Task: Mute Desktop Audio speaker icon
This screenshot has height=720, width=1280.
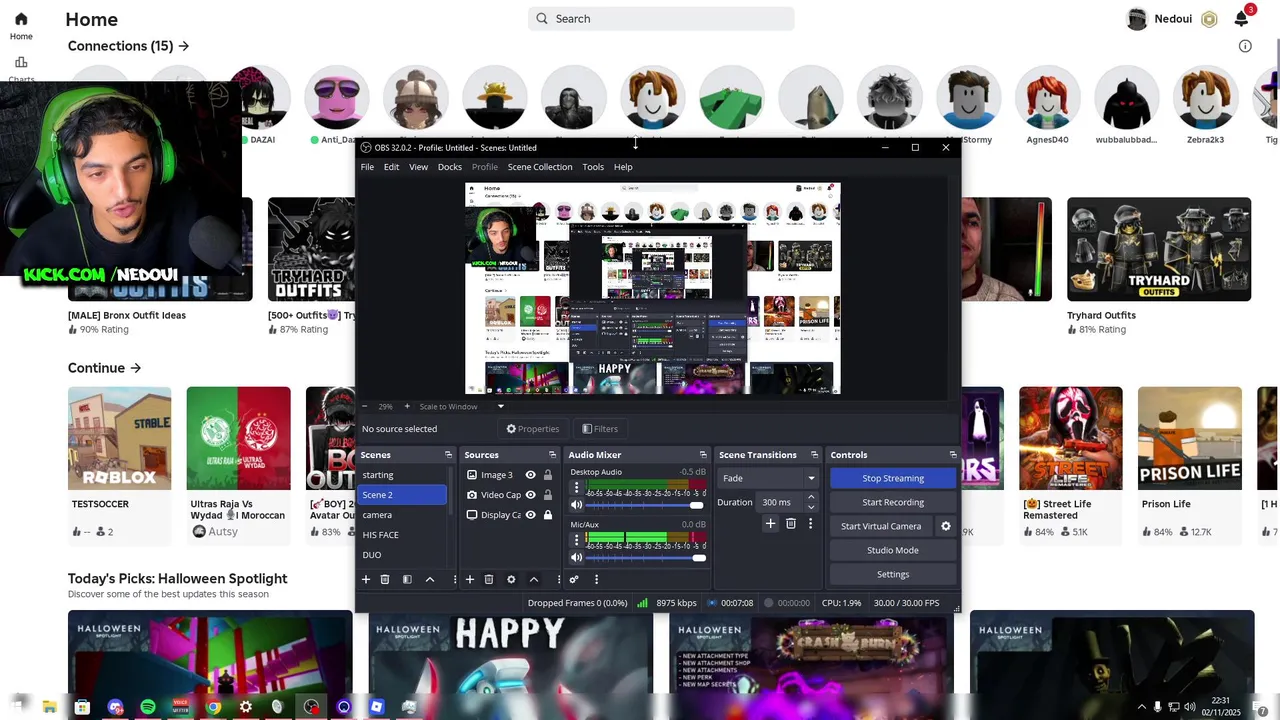Action: [x=576, y=505]
